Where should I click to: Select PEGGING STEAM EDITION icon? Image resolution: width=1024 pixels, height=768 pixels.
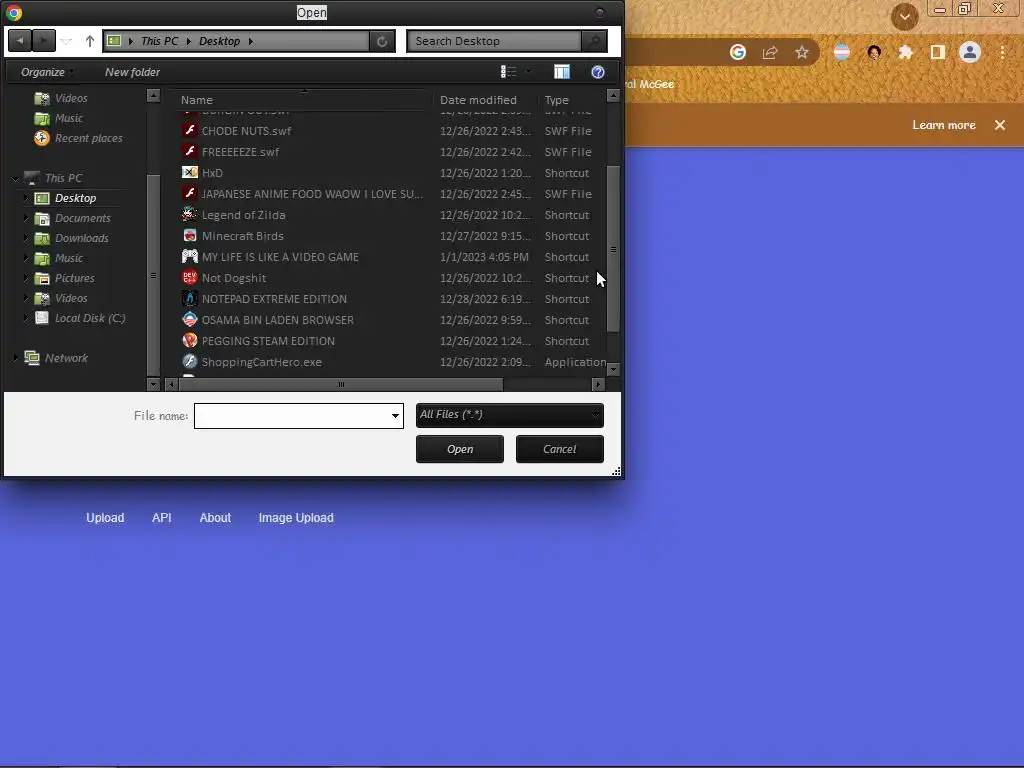click(189, 340)
